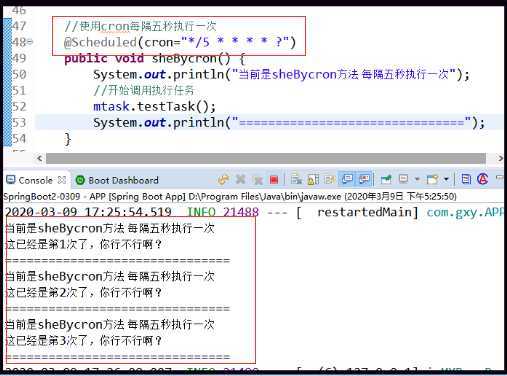Click the Console tab monitor icon

pyautogui.click(x=11, y=180)
